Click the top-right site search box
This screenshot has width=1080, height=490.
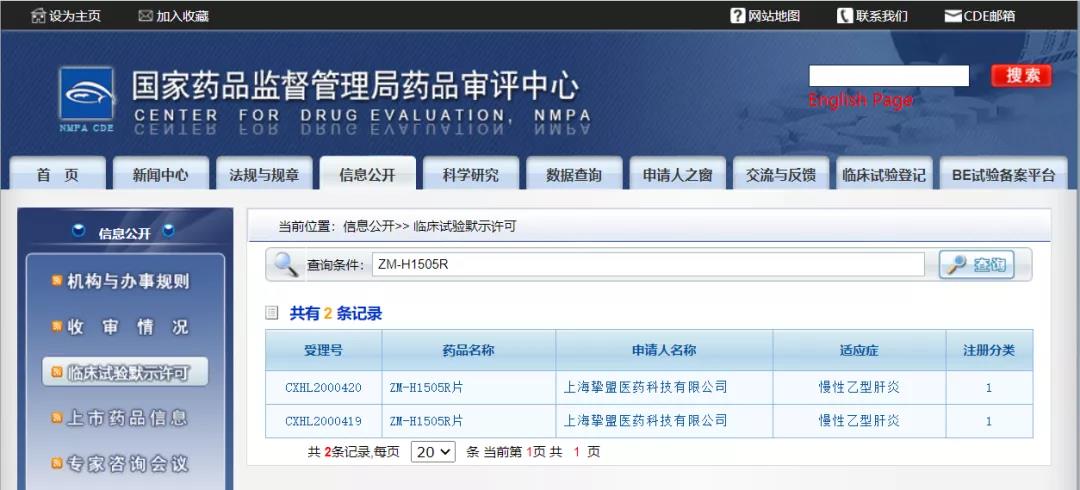tap(888, 76)
